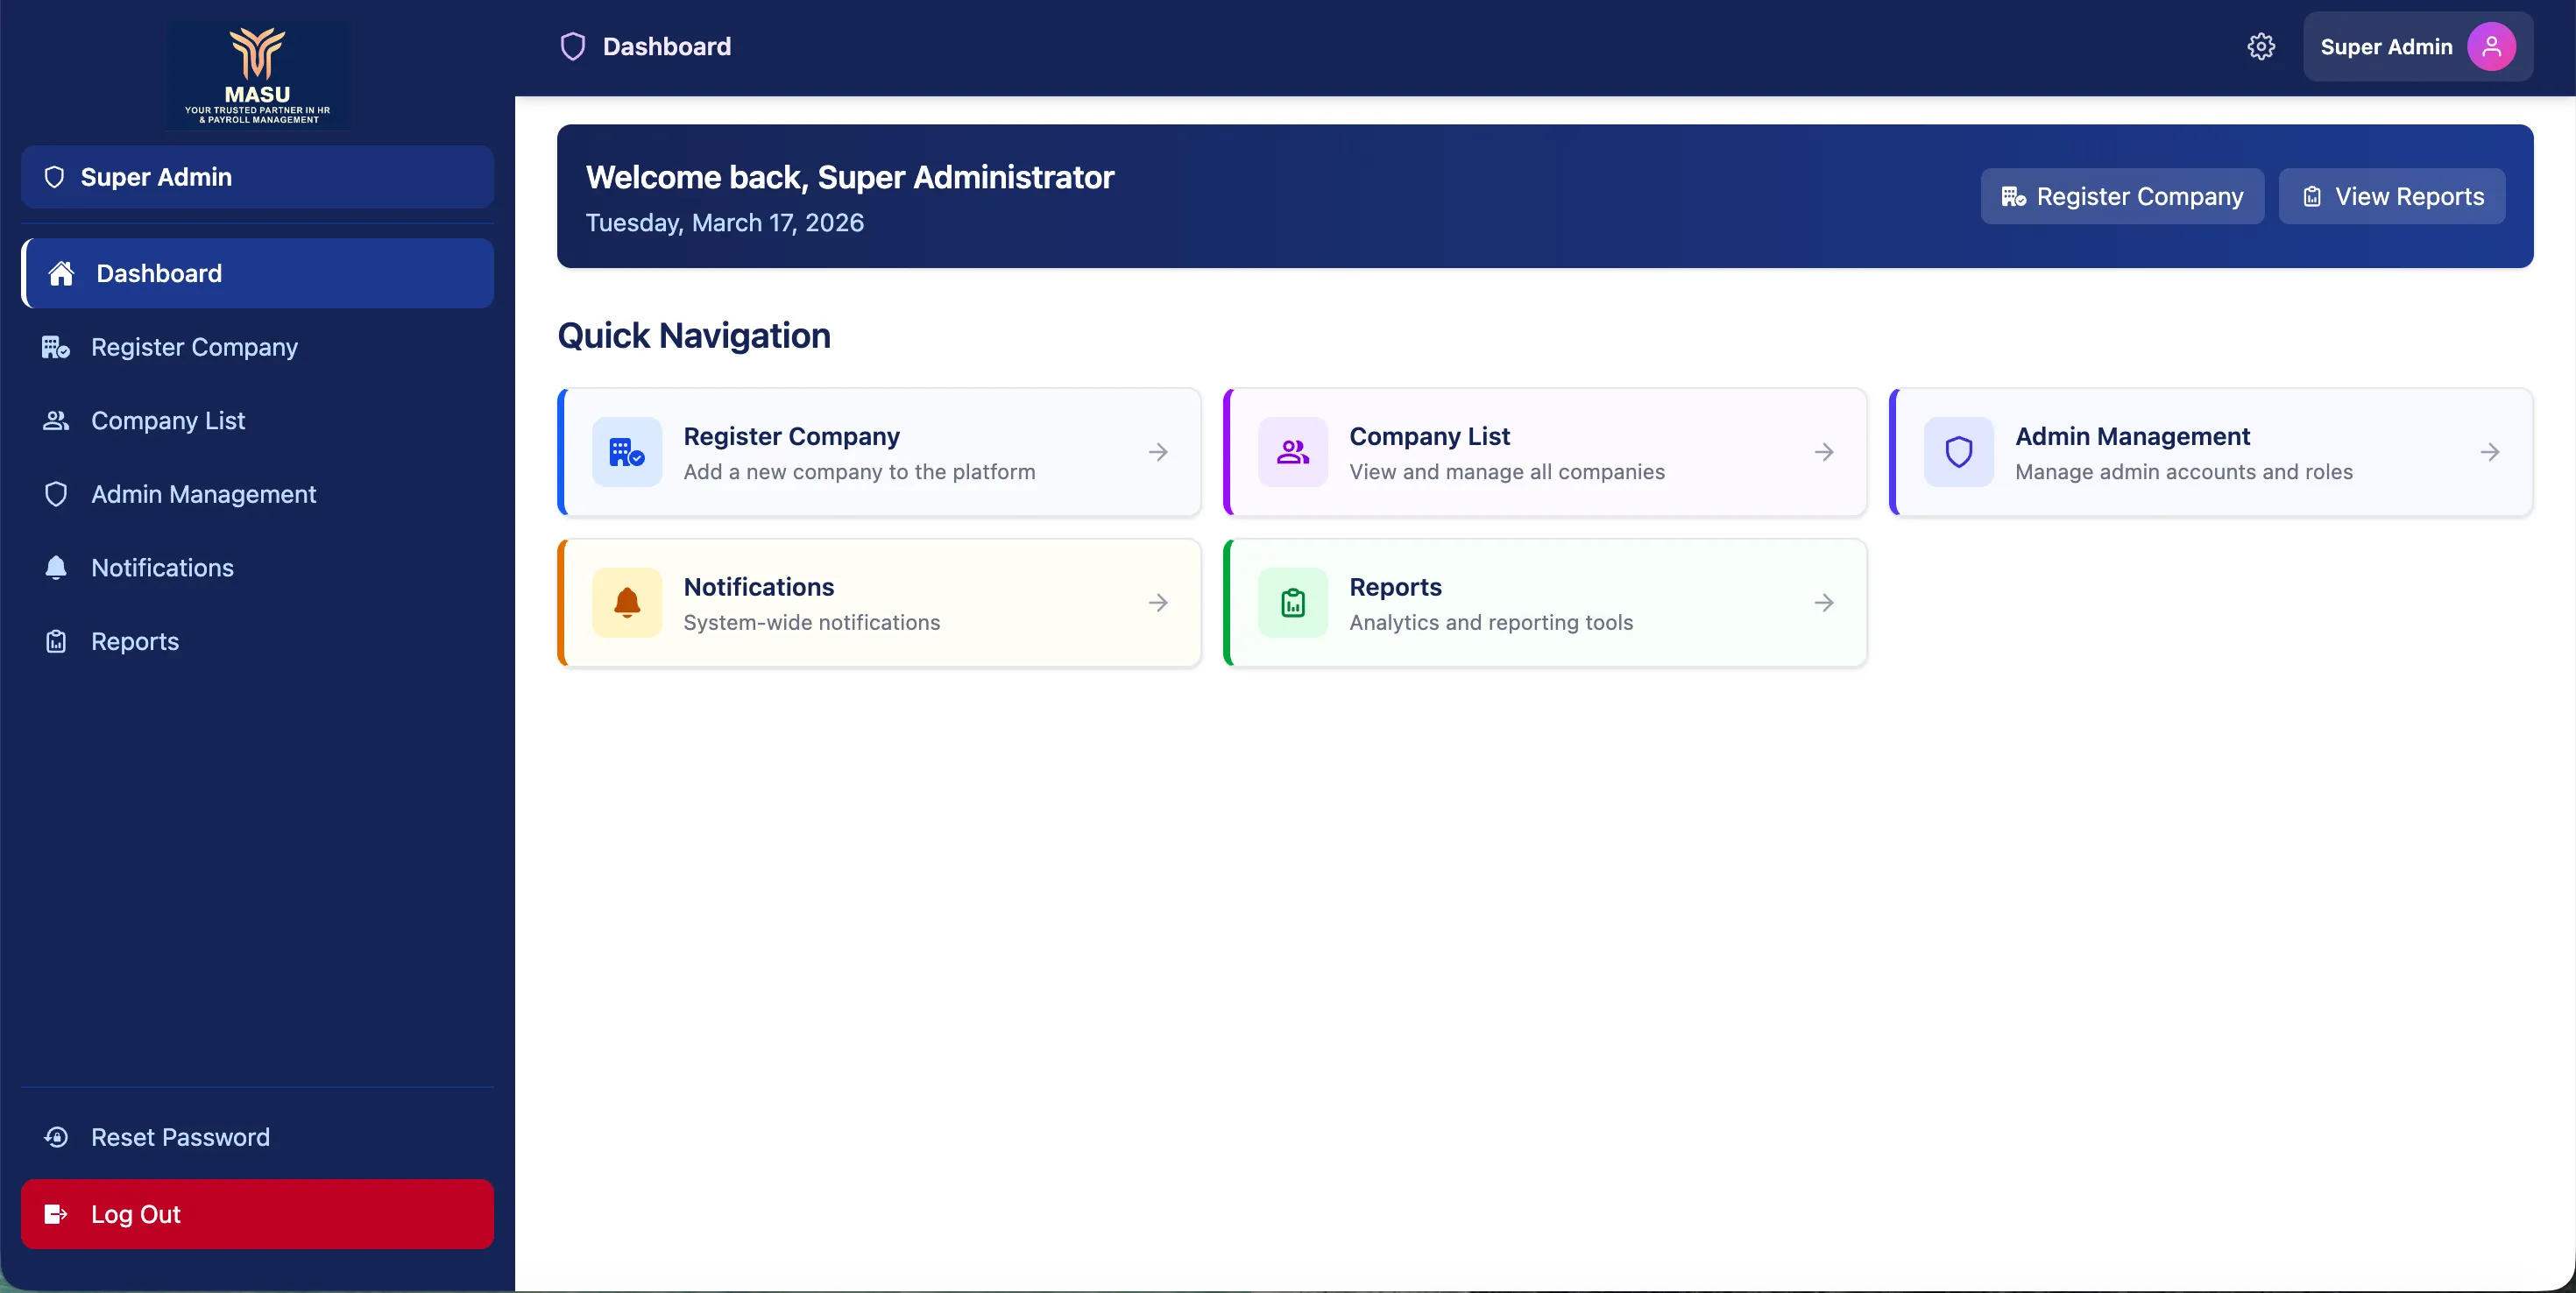Click the bell icon beside sidebar Notifications
Image resolution: width=2576 pixels, height=1293 pixels.
[56, 568]
